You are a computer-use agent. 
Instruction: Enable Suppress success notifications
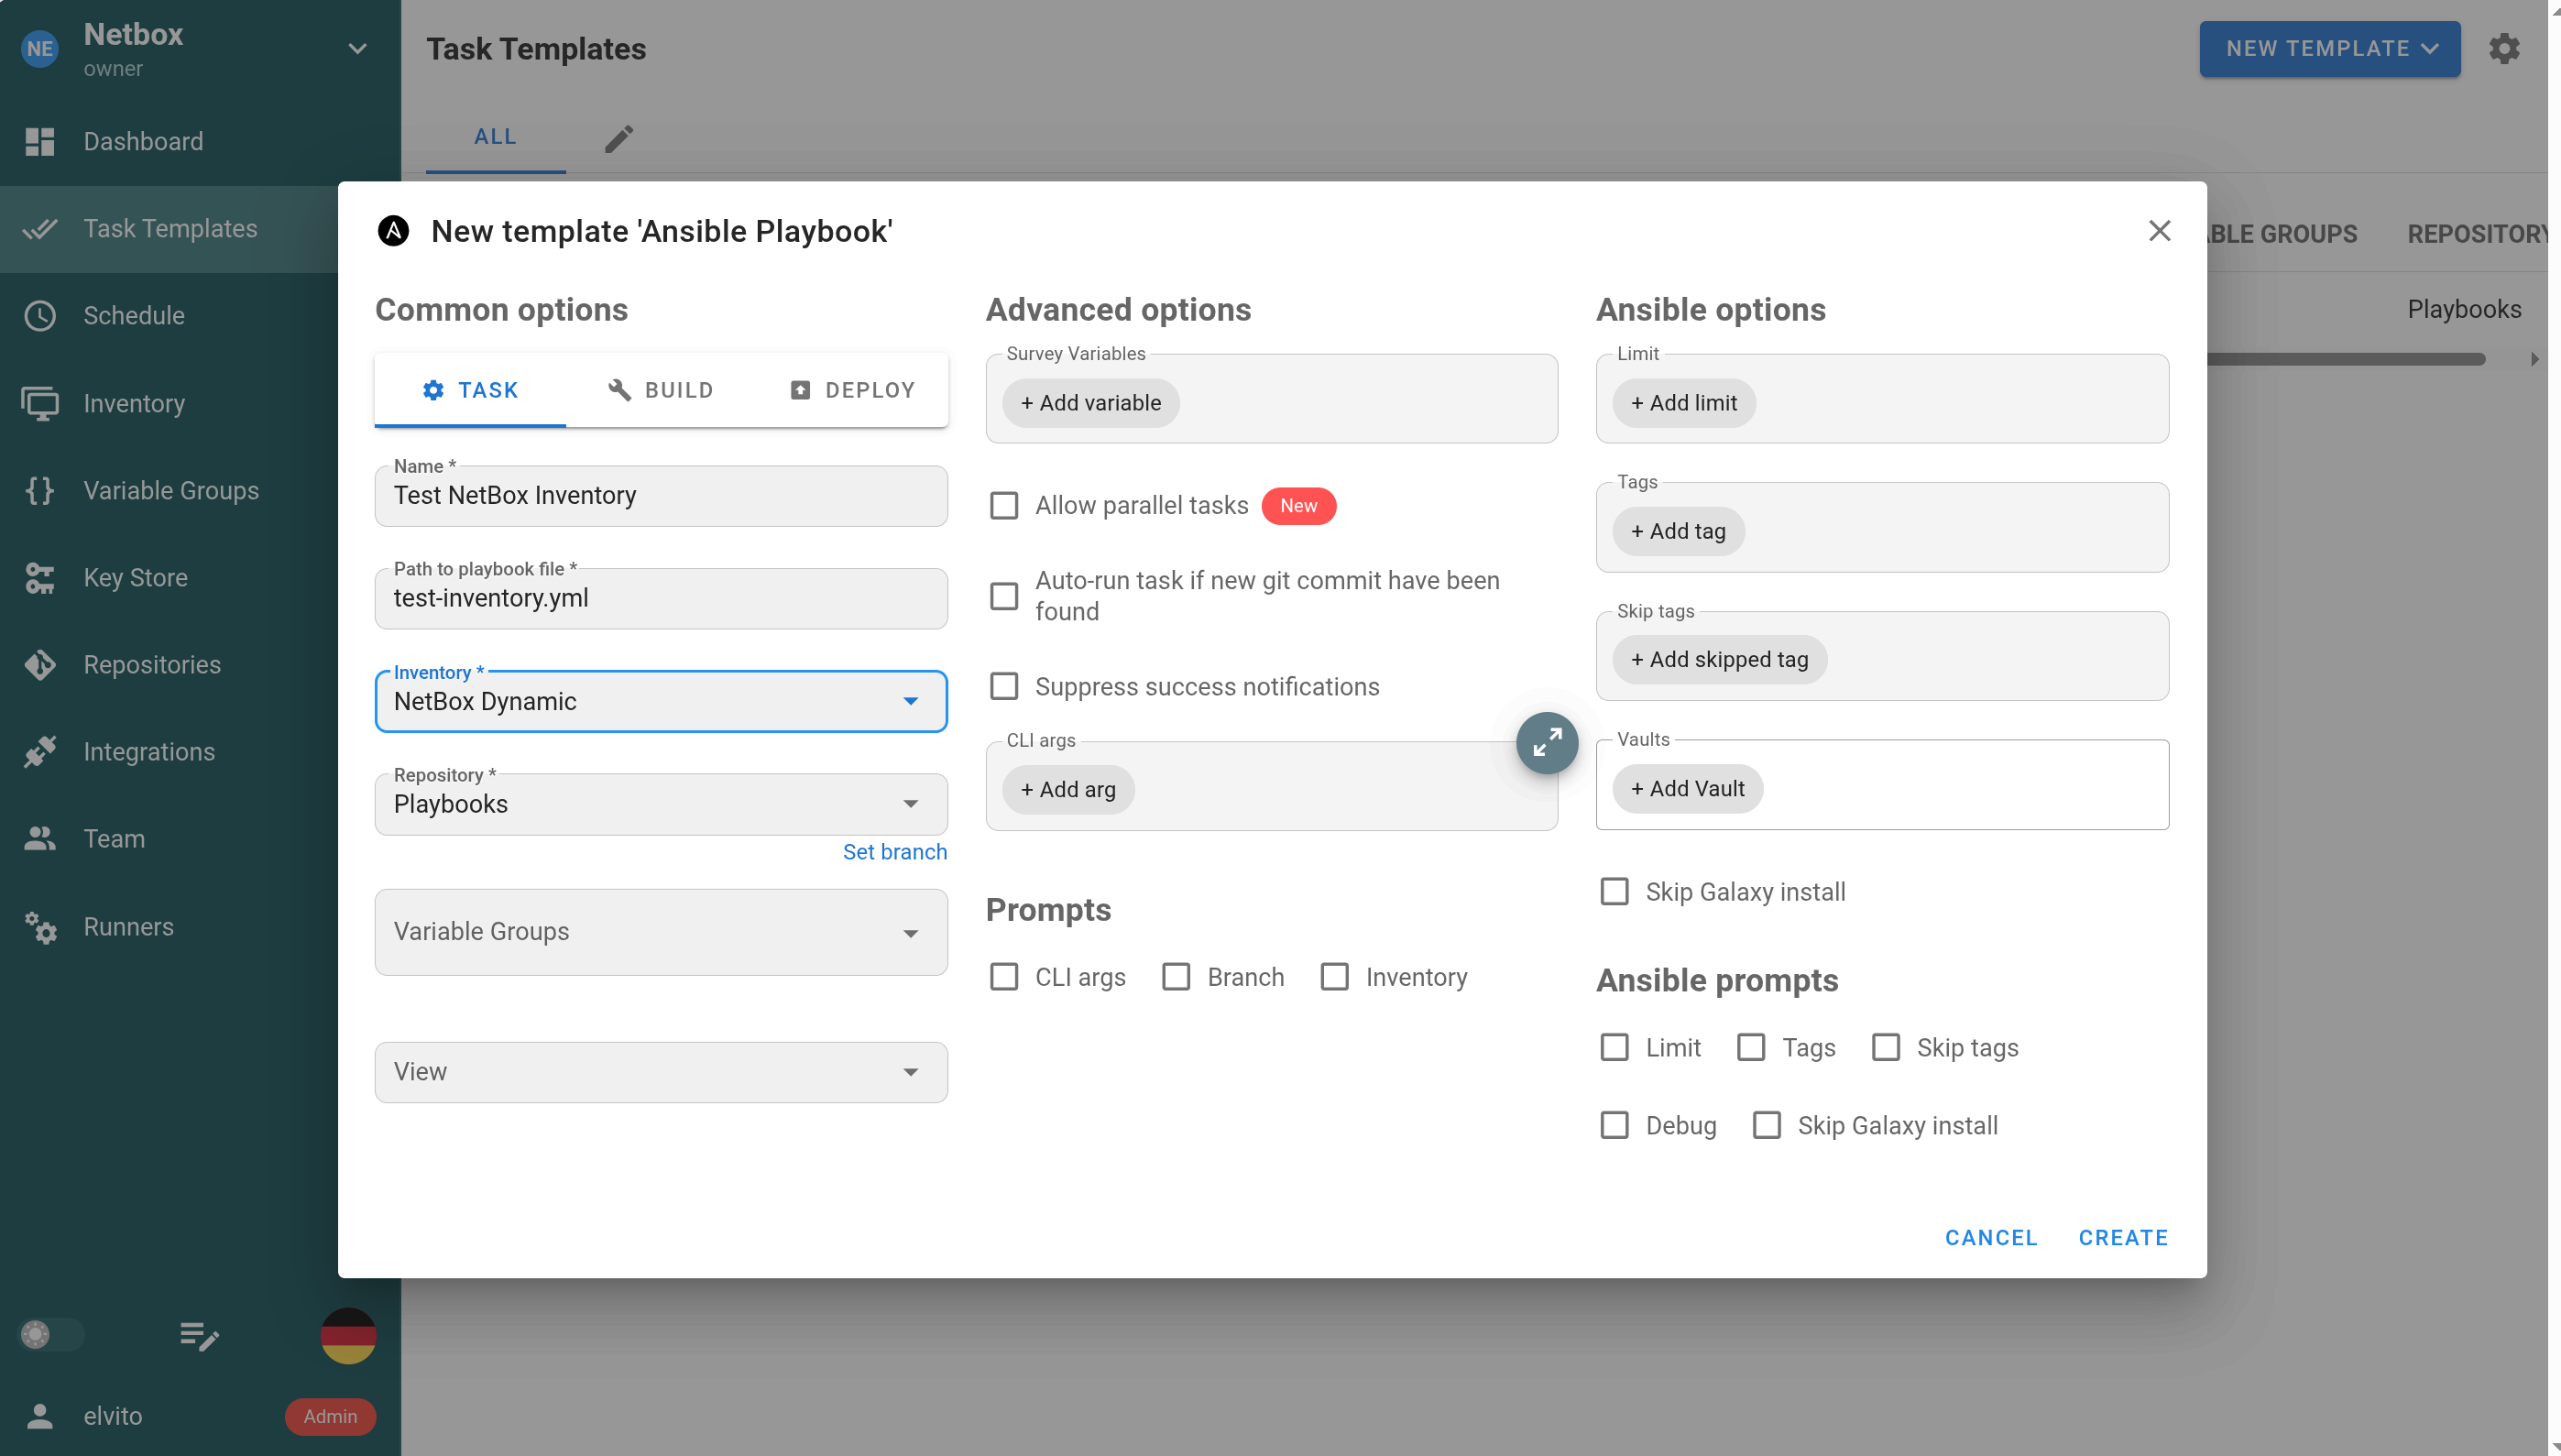pos(1004,687)
